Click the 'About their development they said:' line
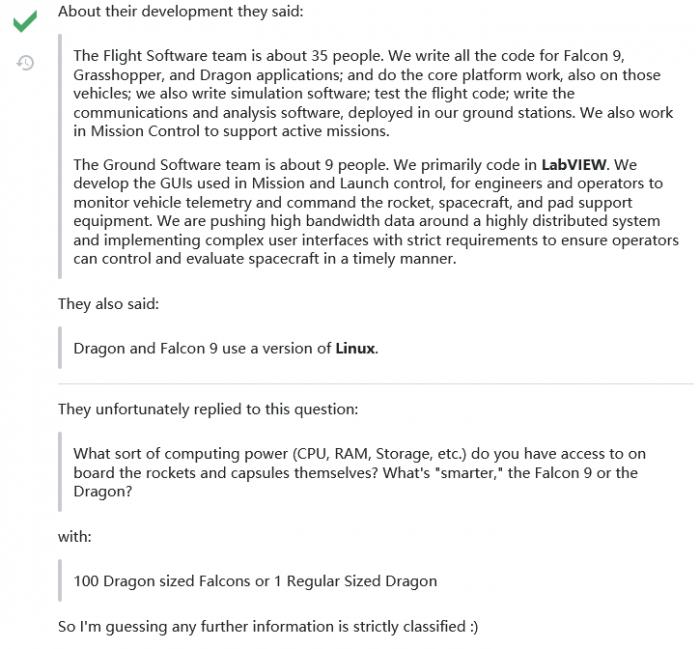700x649 pixels. [180, 13]
